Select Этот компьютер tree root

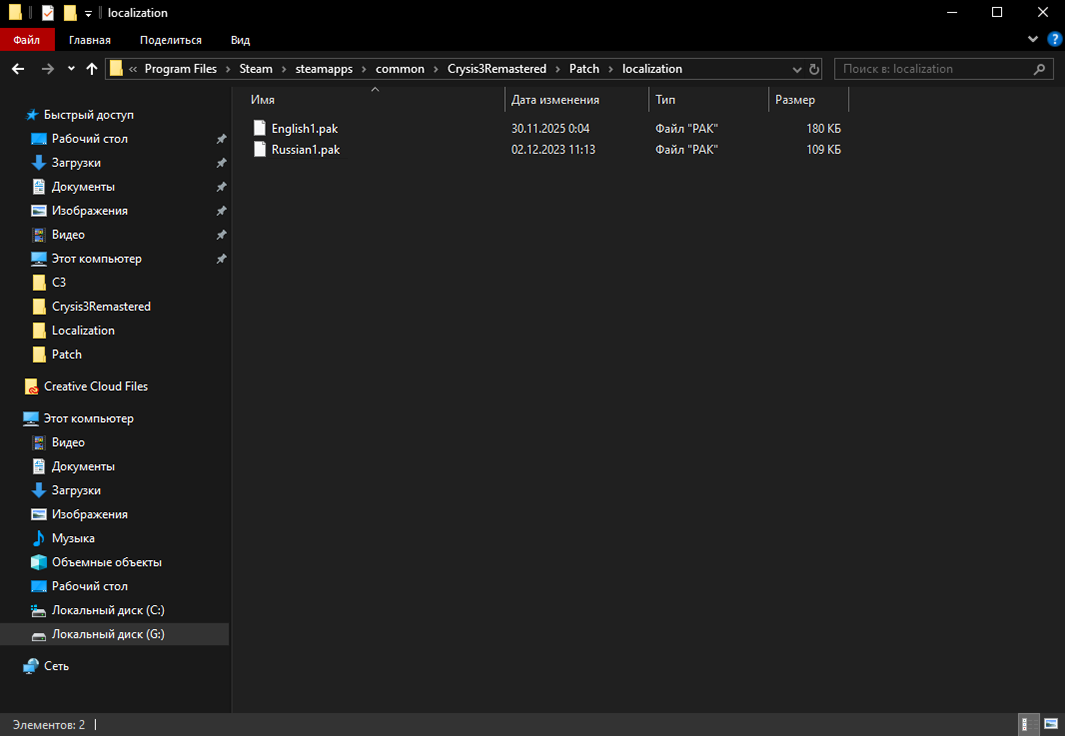coord(88,418)
